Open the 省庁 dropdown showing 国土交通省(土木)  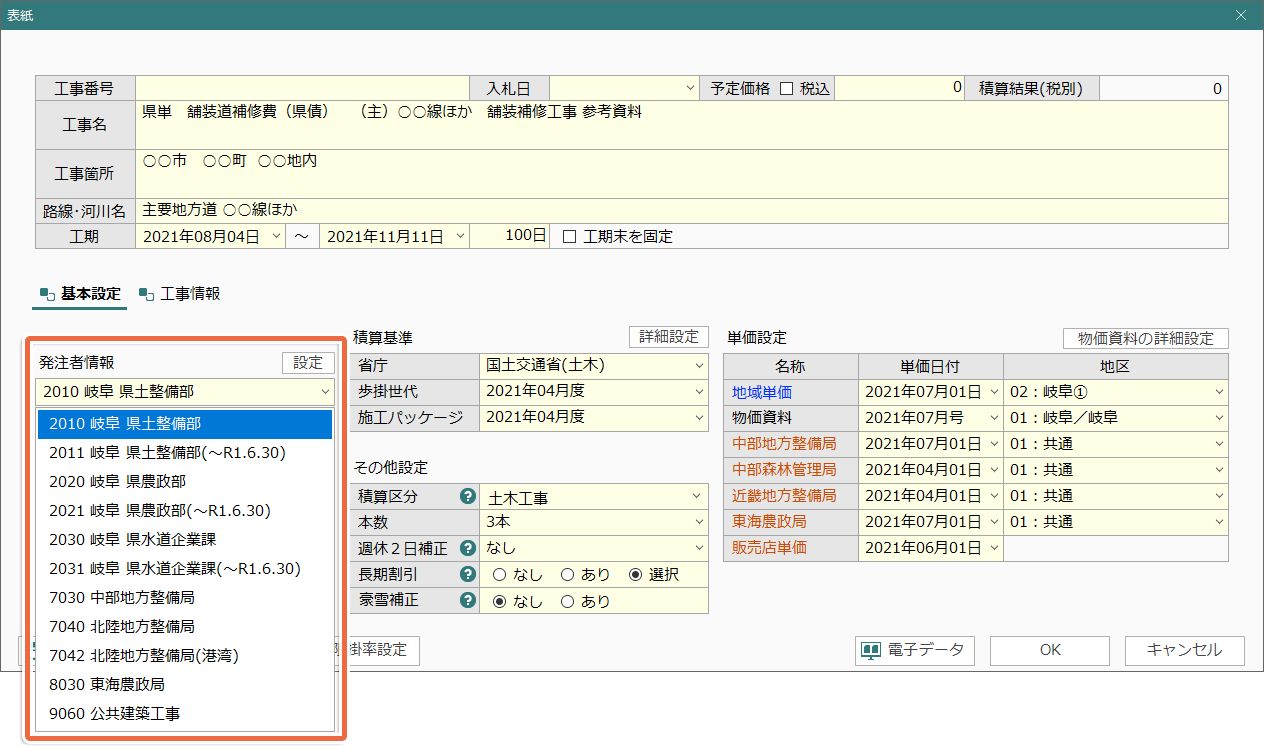pos(698,365)
